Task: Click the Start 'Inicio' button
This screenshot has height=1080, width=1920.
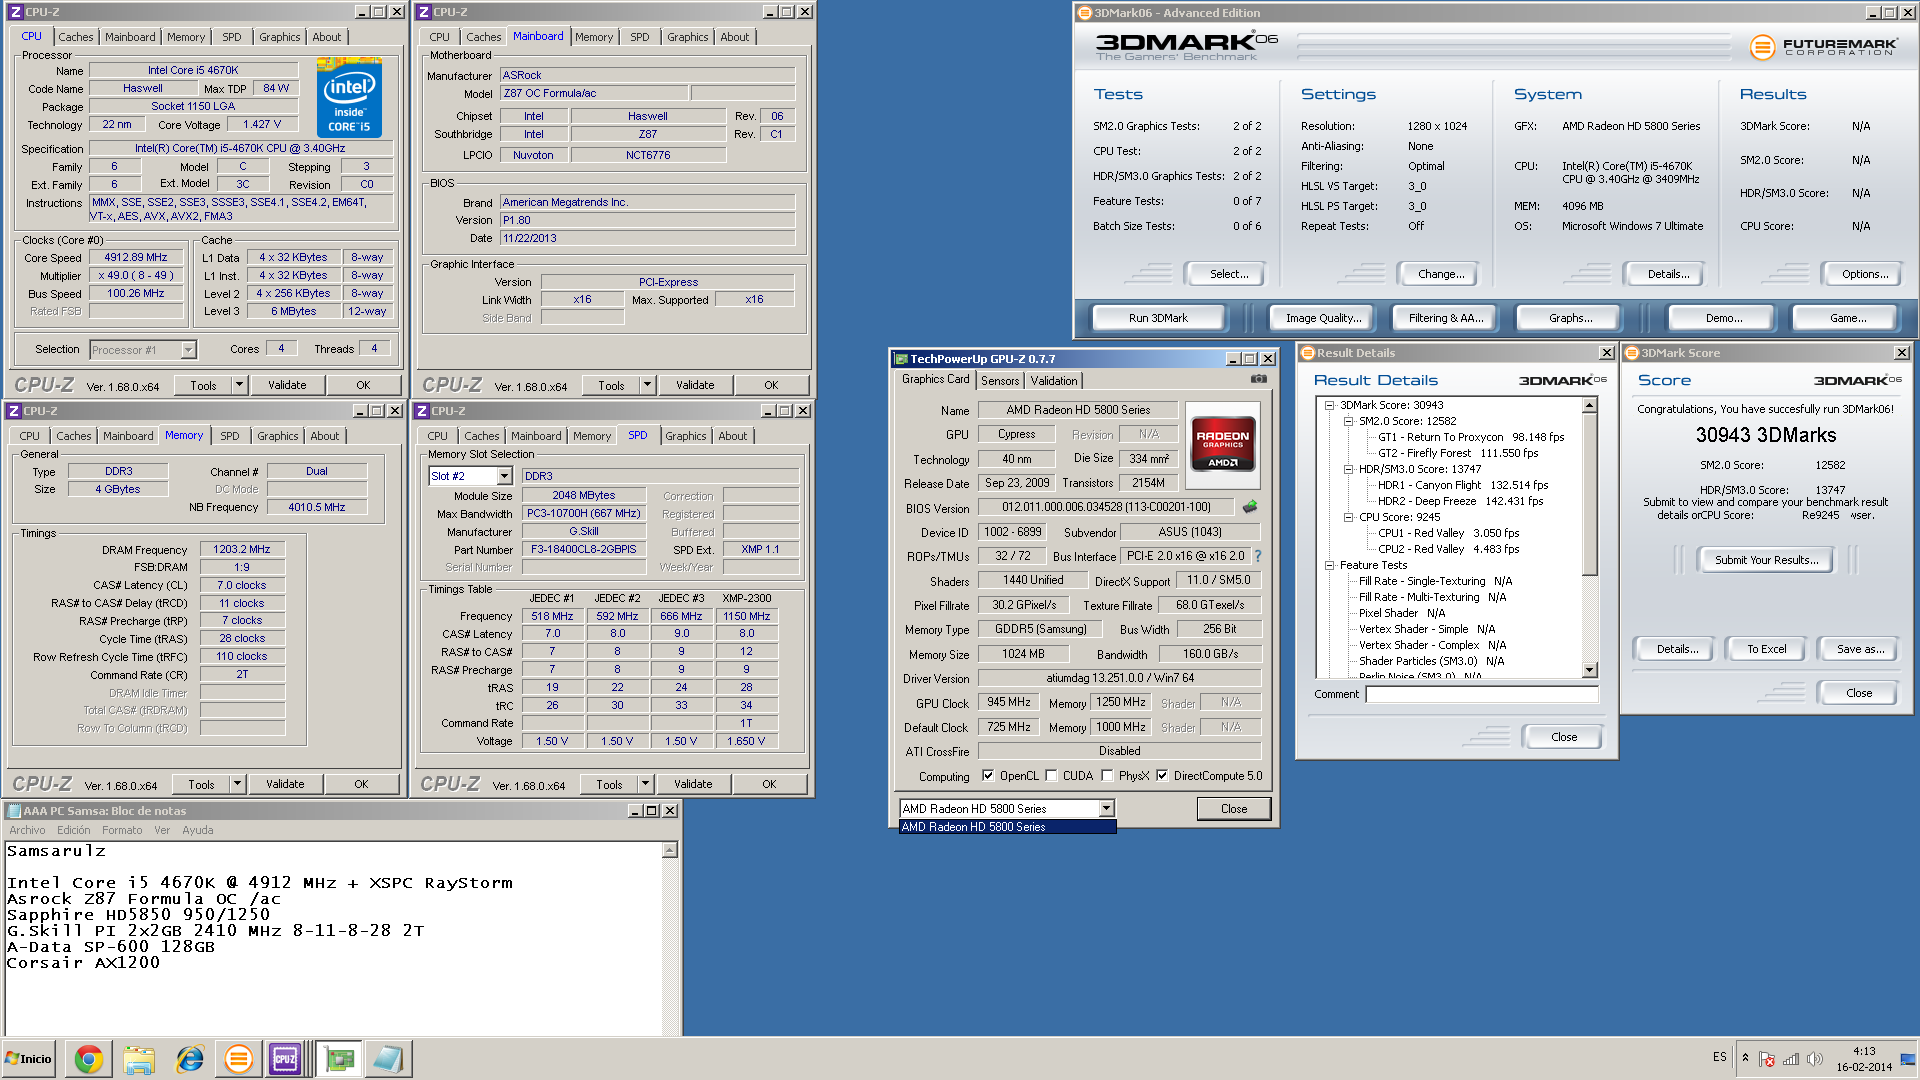Action: click(x=29, y=1059)
